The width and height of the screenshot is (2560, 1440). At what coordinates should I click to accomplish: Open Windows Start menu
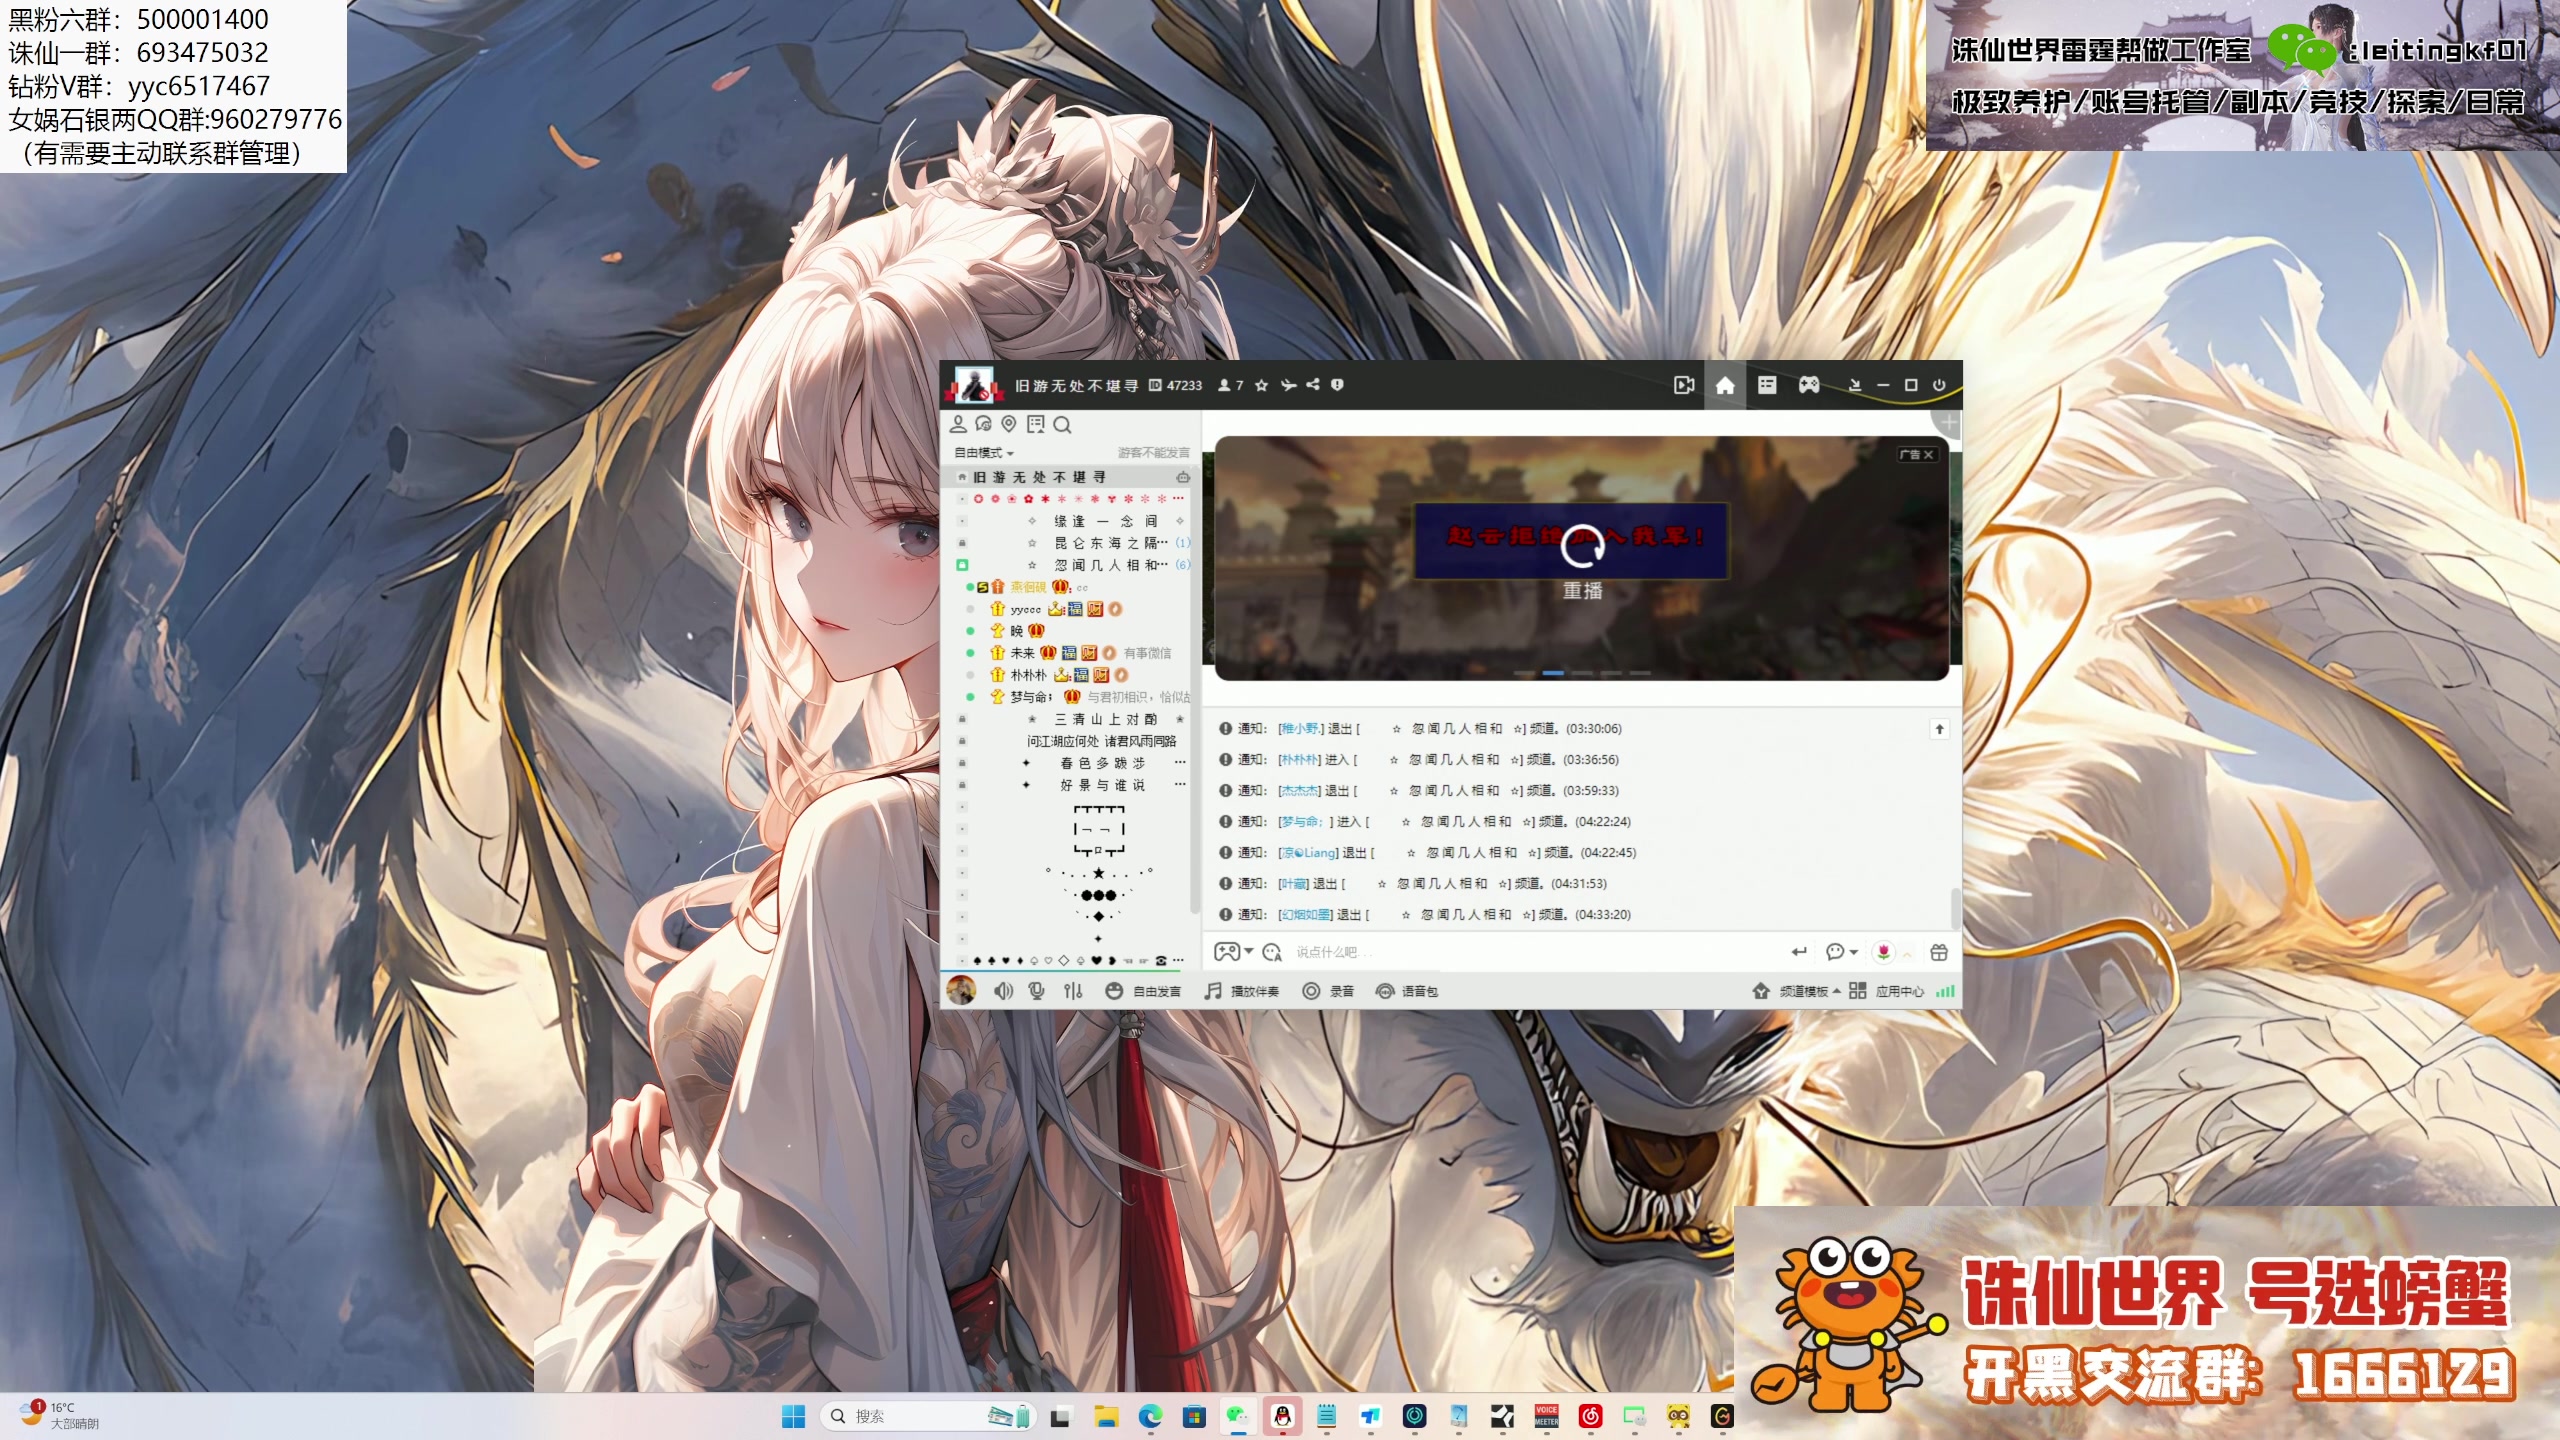[793, 1416]
